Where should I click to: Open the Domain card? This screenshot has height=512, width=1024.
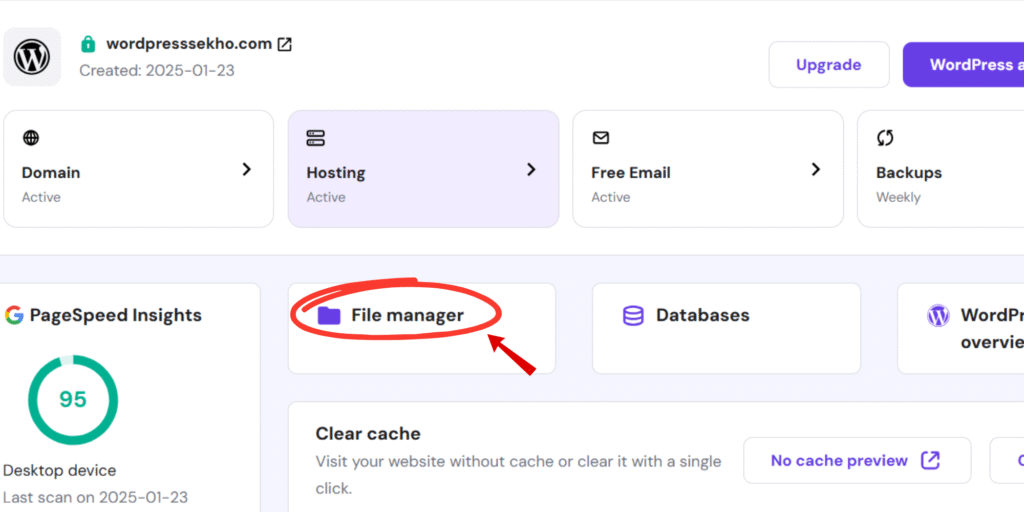click(138, 168)
